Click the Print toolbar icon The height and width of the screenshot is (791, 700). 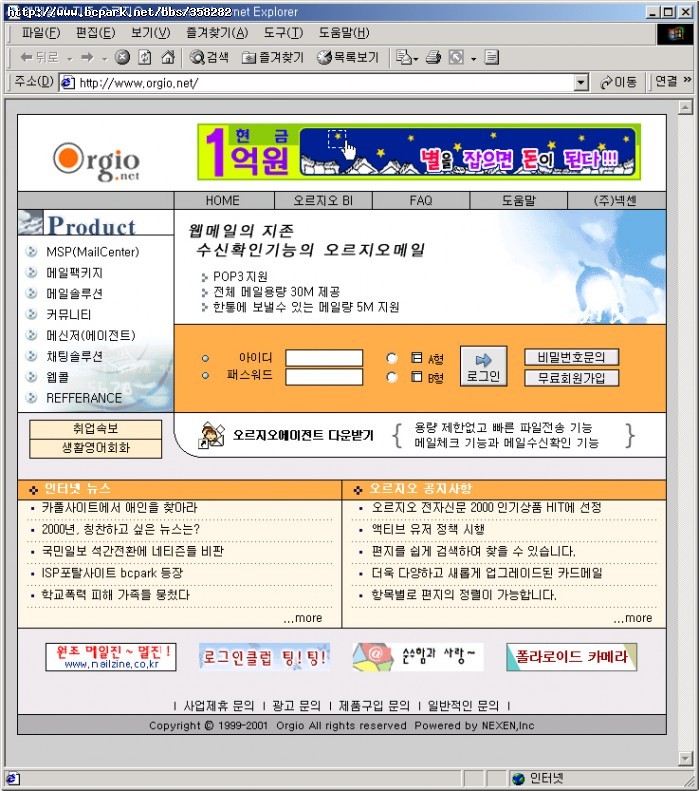coord(434,57)
